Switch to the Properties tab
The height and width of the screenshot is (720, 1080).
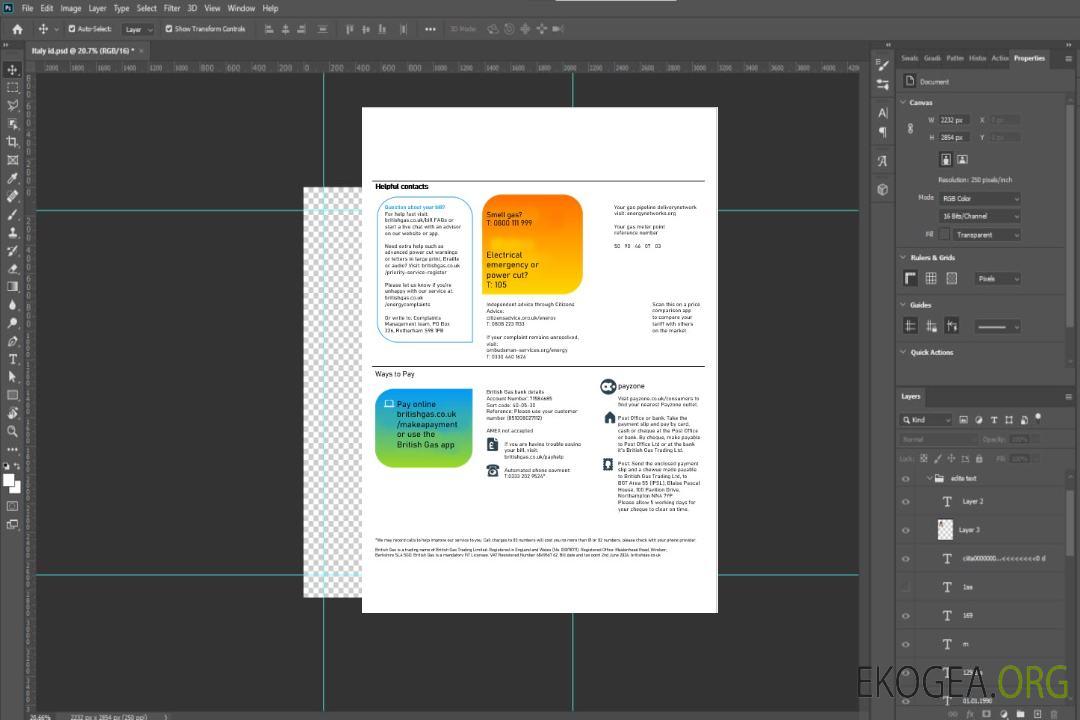(x=1029, y=59)
